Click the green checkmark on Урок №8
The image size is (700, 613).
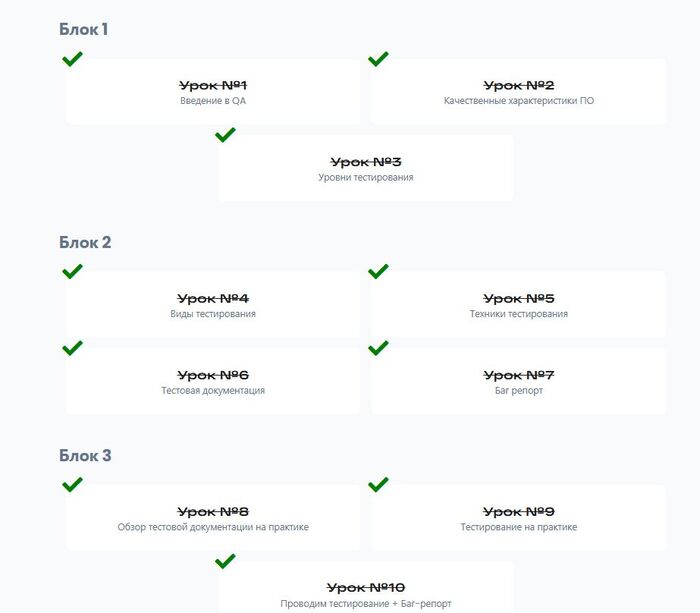point(73,484)
